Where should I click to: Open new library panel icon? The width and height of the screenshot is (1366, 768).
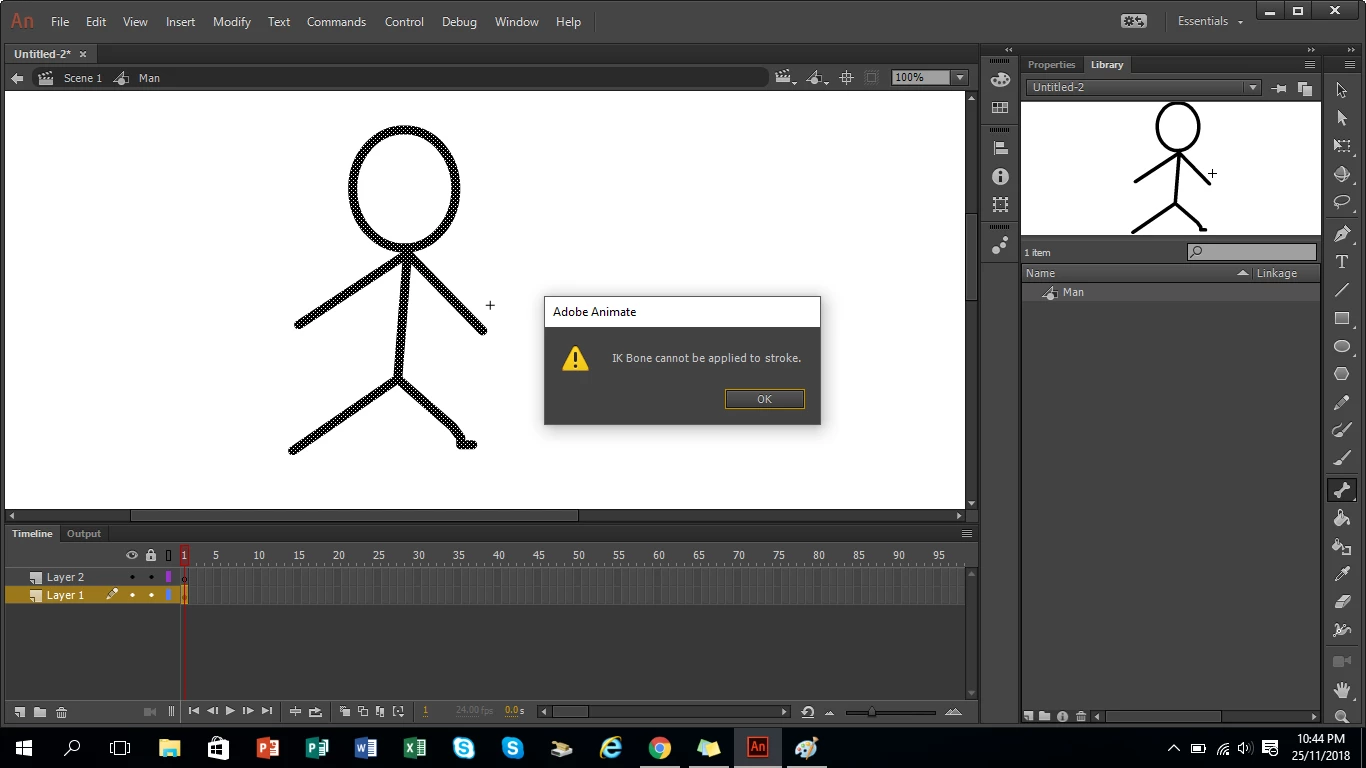tap(1304, 88)
